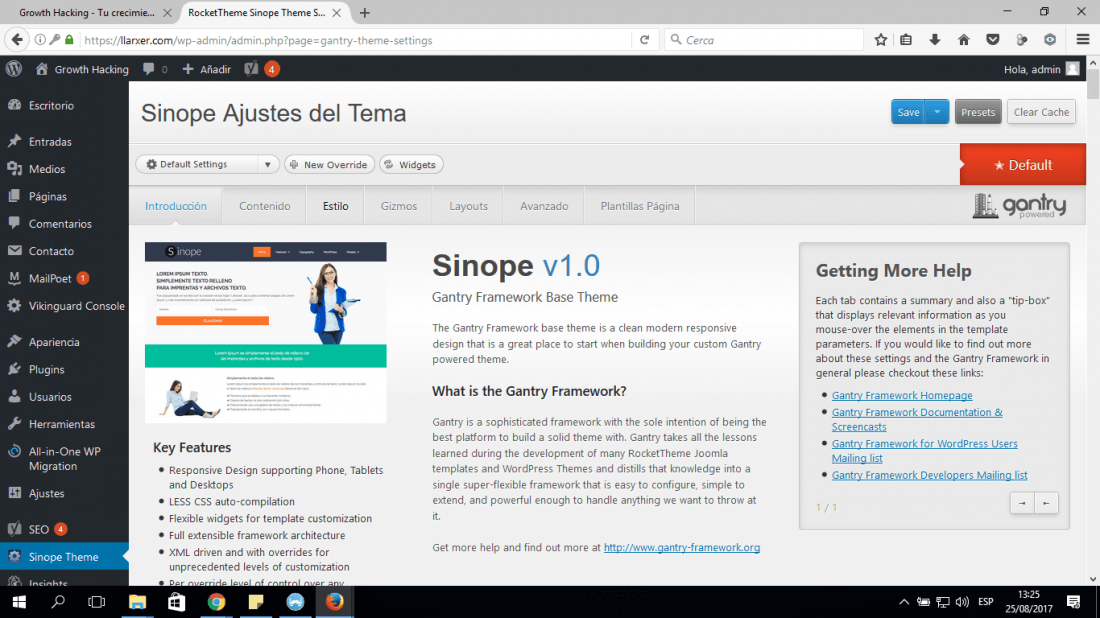Screen dimensions: 1100x618
Task: Open Sinope Theme sidebar item
Action: 65,556
